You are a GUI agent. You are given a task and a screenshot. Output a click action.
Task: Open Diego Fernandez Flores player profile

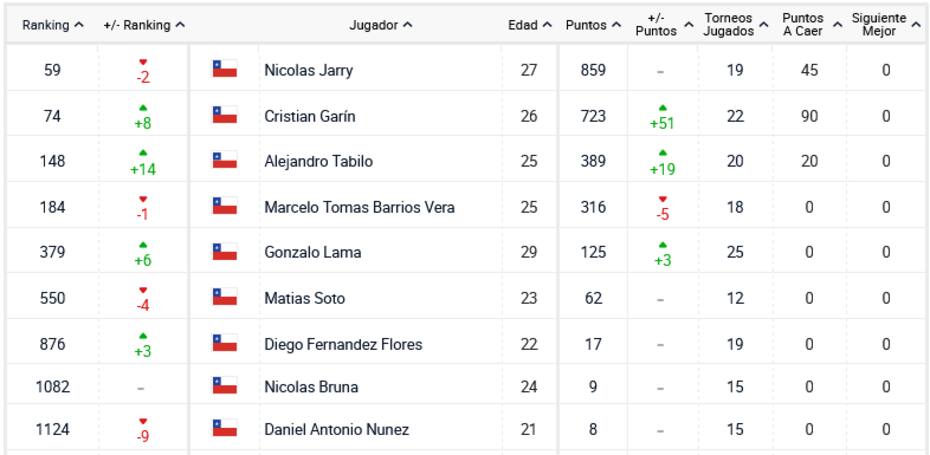pos(343,344)
